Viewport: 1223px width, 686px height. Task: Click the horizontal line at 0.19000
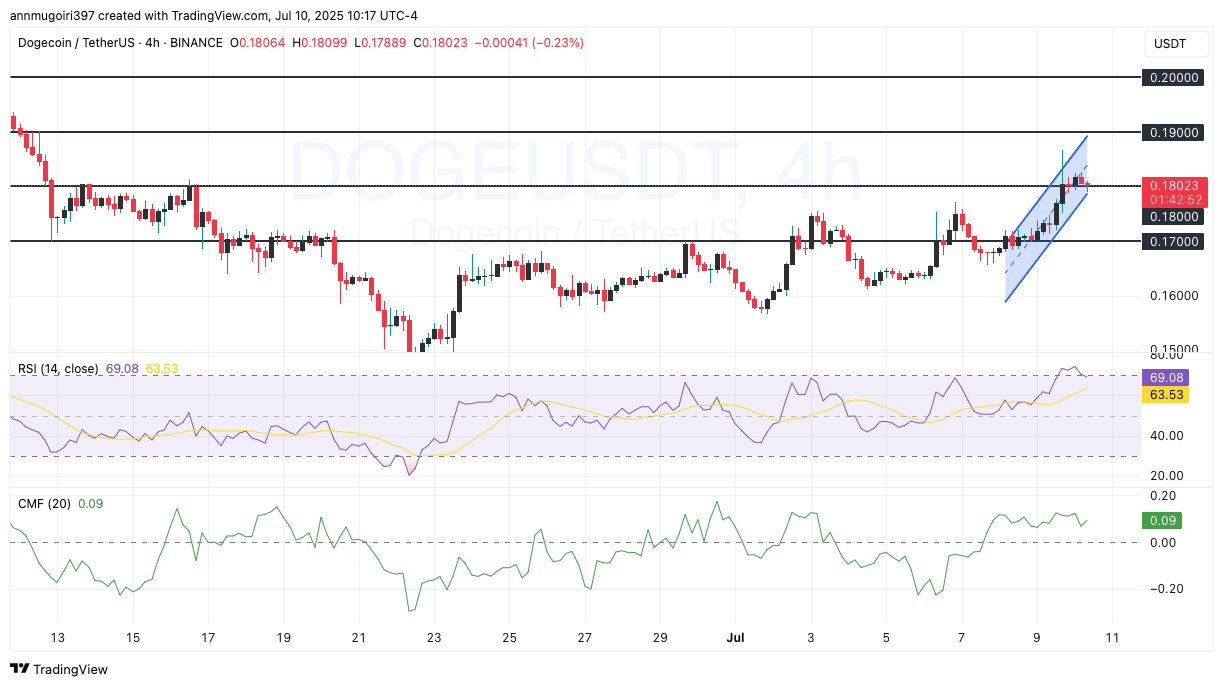575,132
